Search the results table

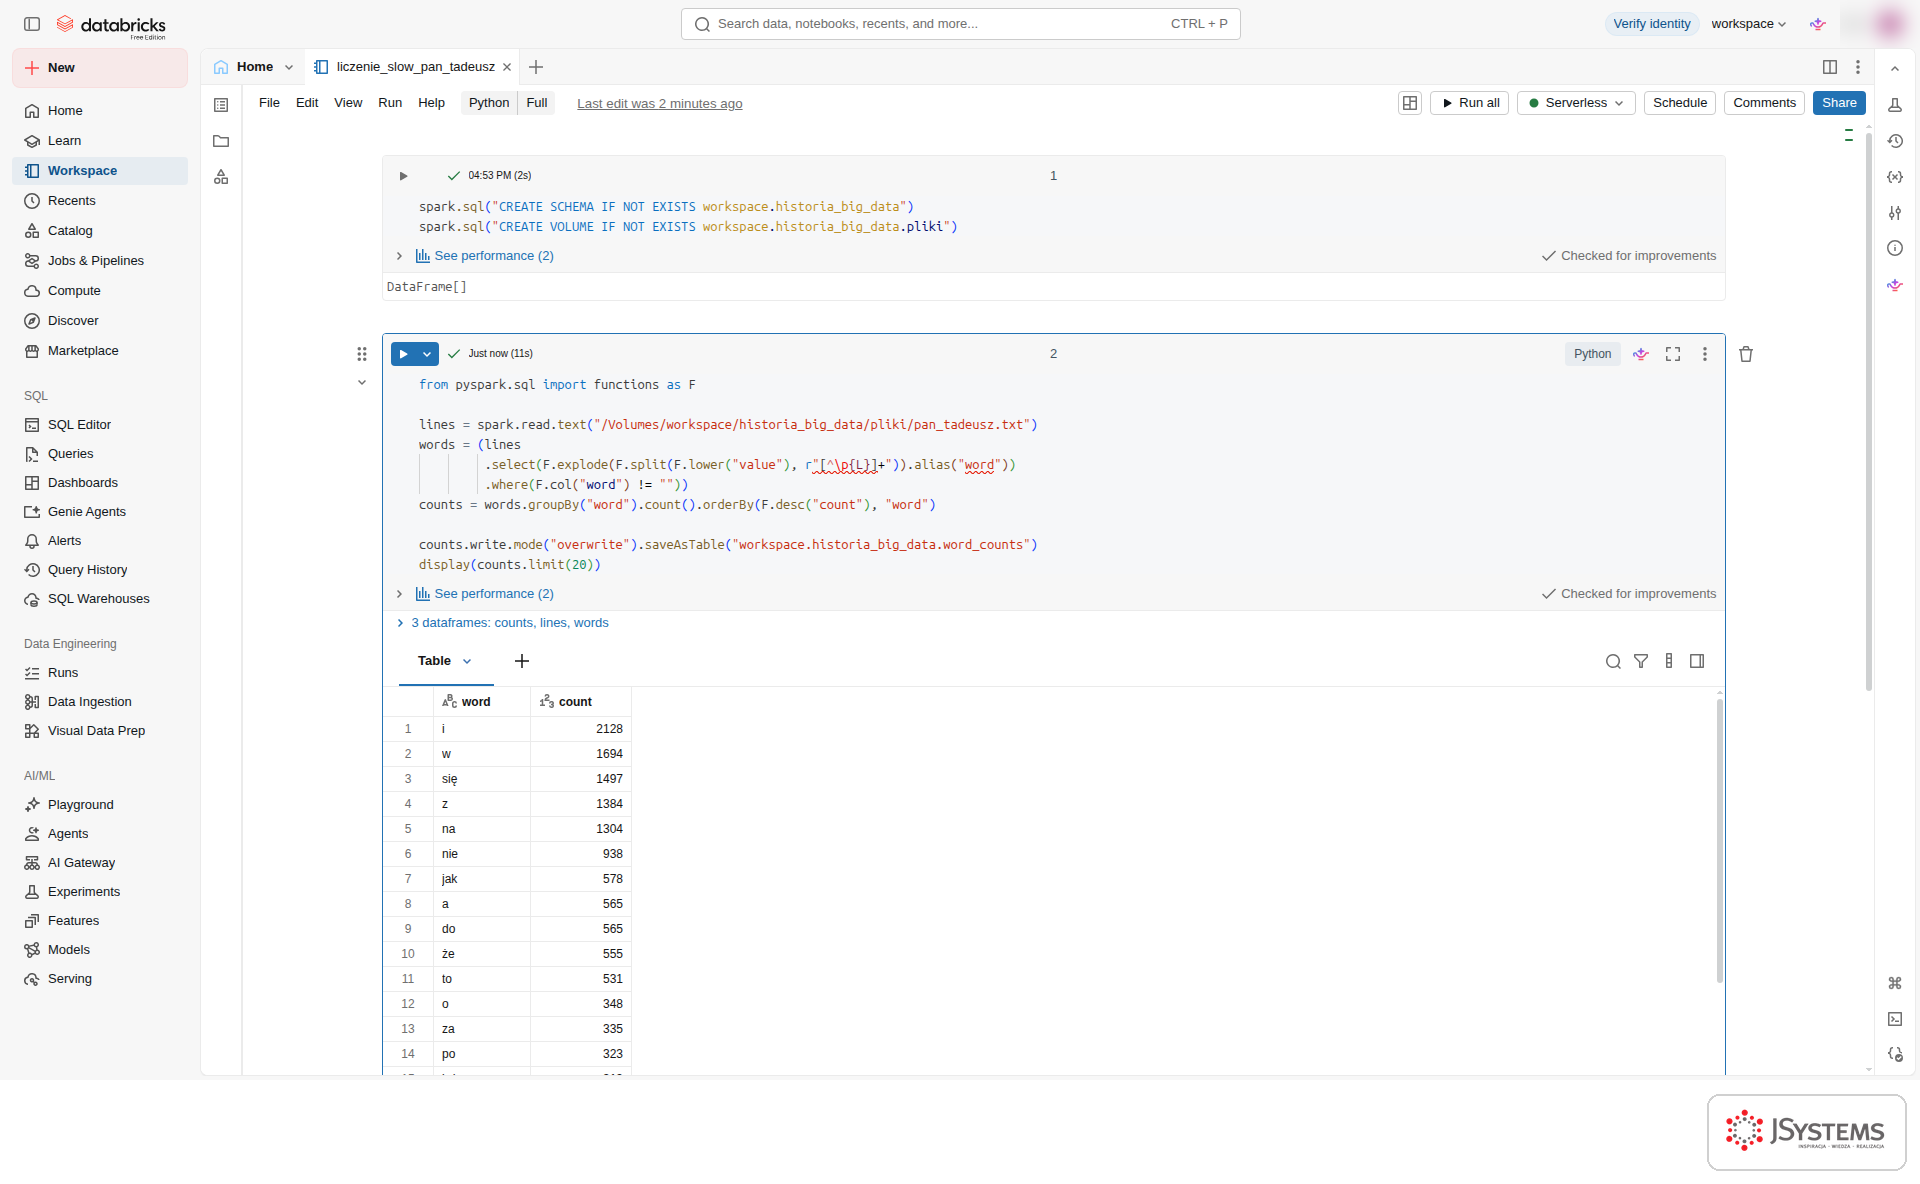[x=1613, y=661]
